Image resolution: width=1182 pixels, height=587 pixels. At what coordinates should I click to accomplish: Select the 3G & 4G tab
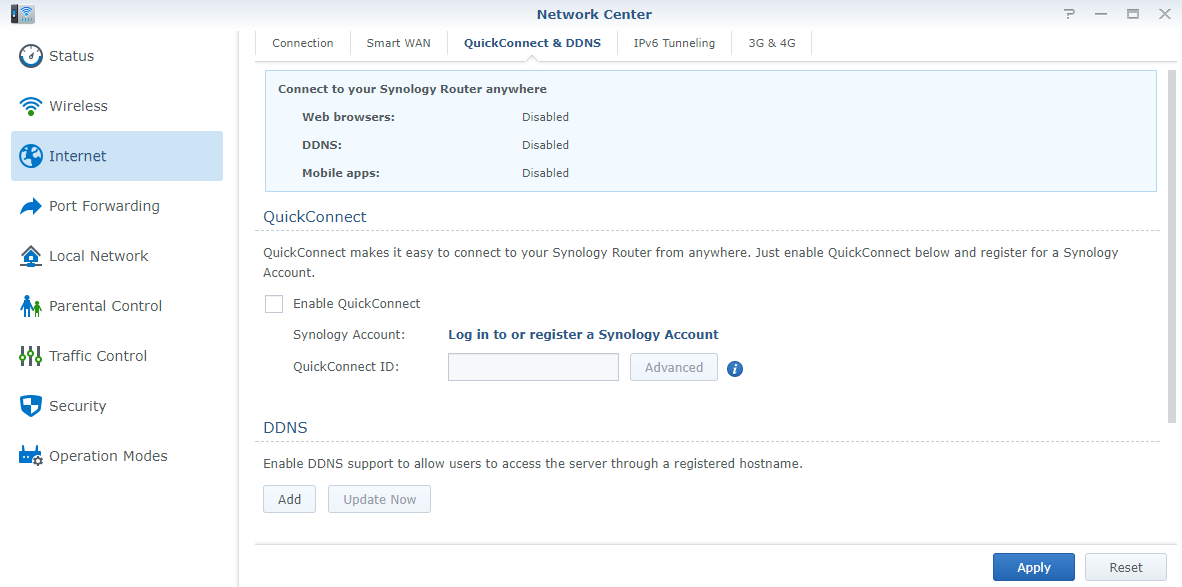pos(772,43)
